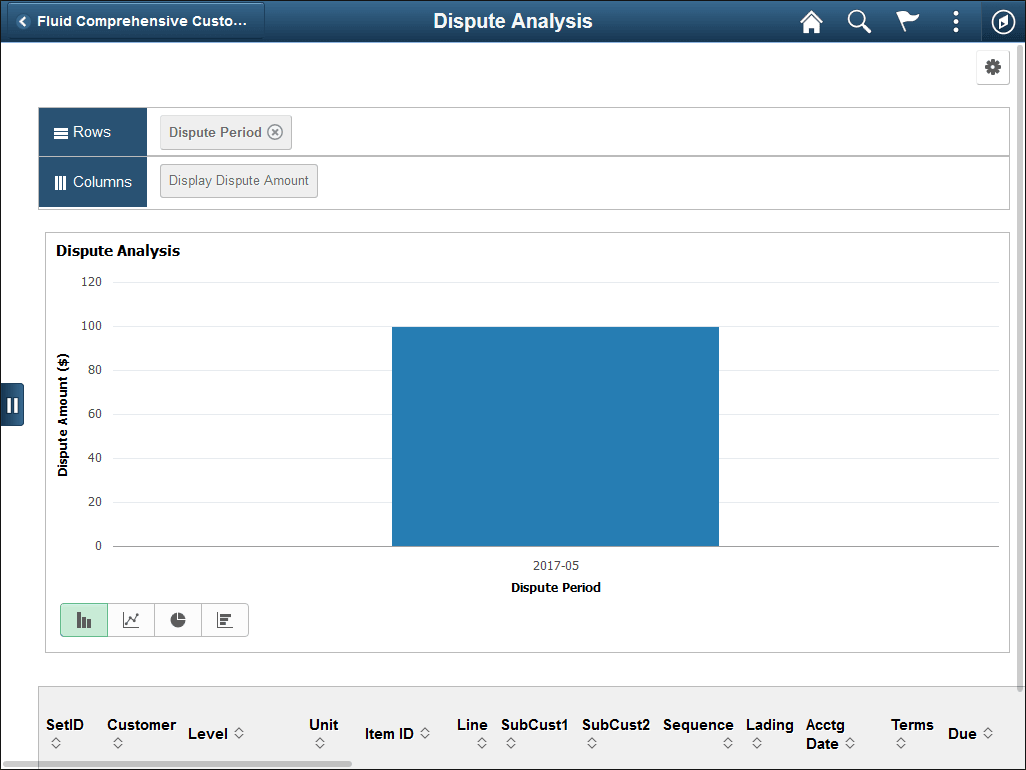Click the notifications flag icon
The height and width of the screenshot is (770, 1026).
point(907,21)
